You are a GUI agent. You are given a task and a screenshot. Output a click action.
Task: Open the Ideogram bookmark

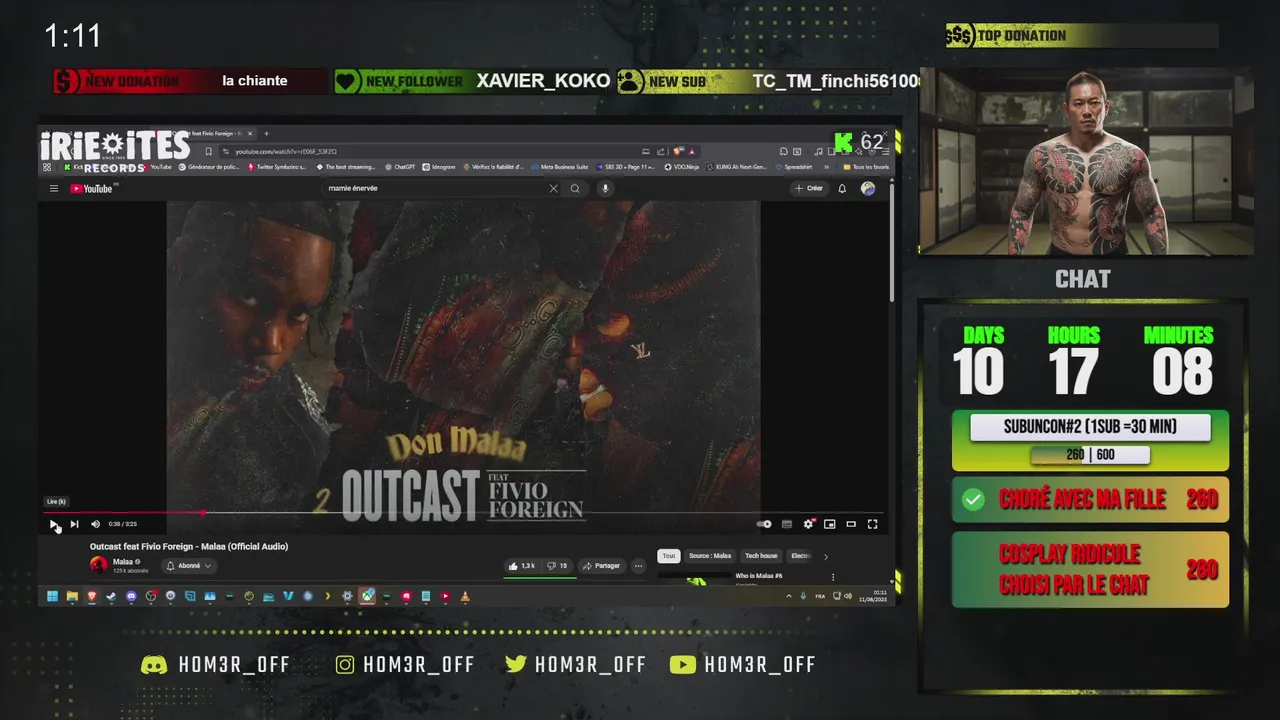pyautogui.click(x=439, y=167)
